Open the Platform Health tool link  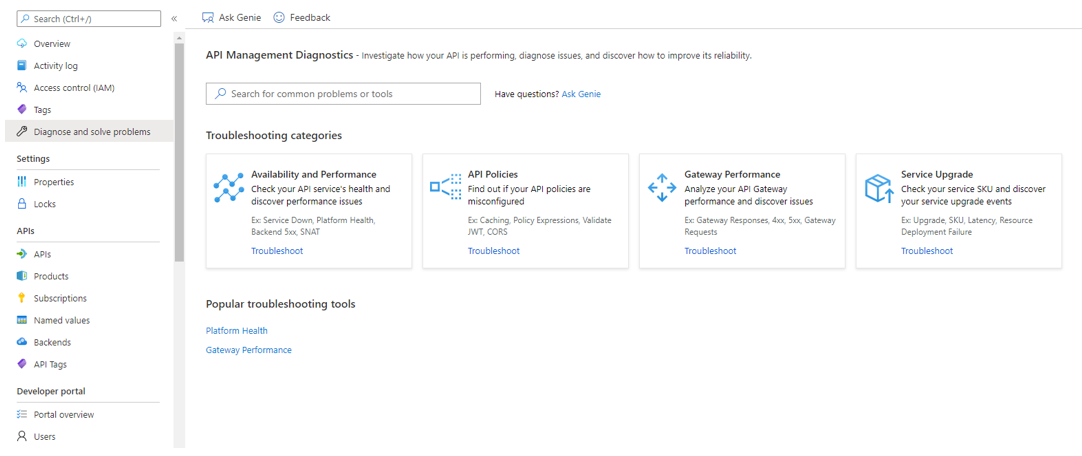(x=237, y=331)
